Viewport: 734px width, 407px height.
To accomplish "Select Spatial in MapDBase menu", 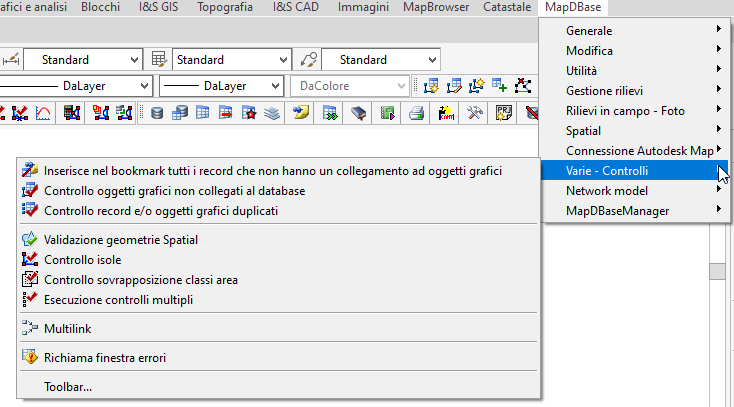I will coord(634,131).
